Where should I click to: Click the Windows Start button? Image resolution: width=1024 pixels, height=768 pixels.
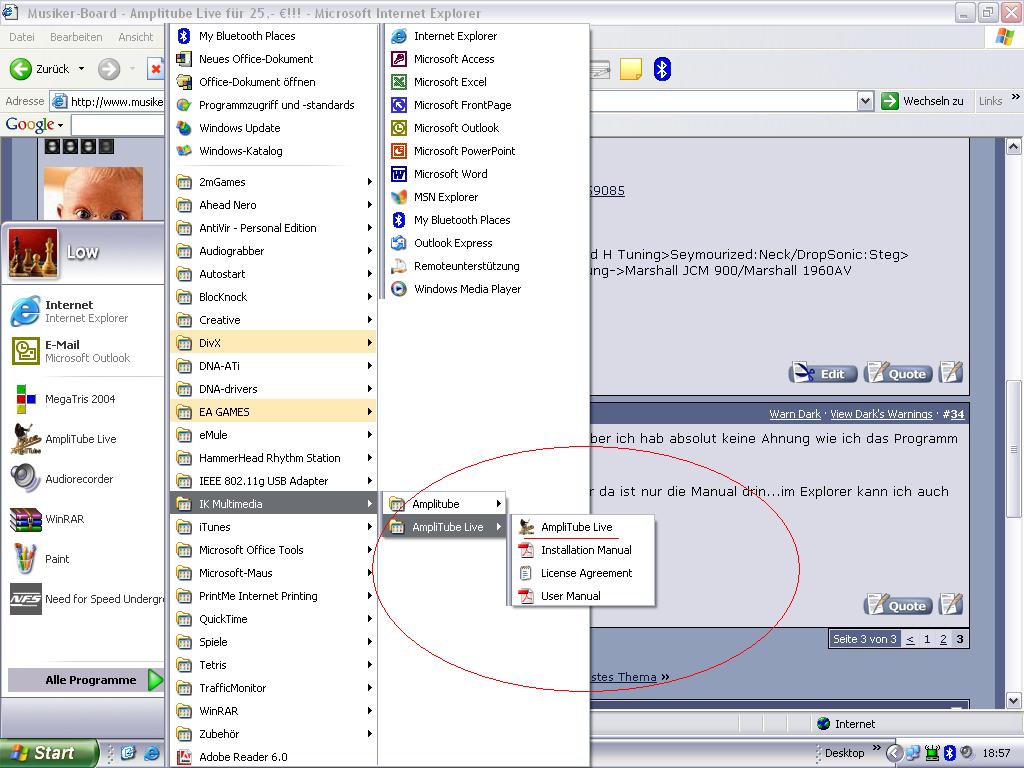(48, 753)
